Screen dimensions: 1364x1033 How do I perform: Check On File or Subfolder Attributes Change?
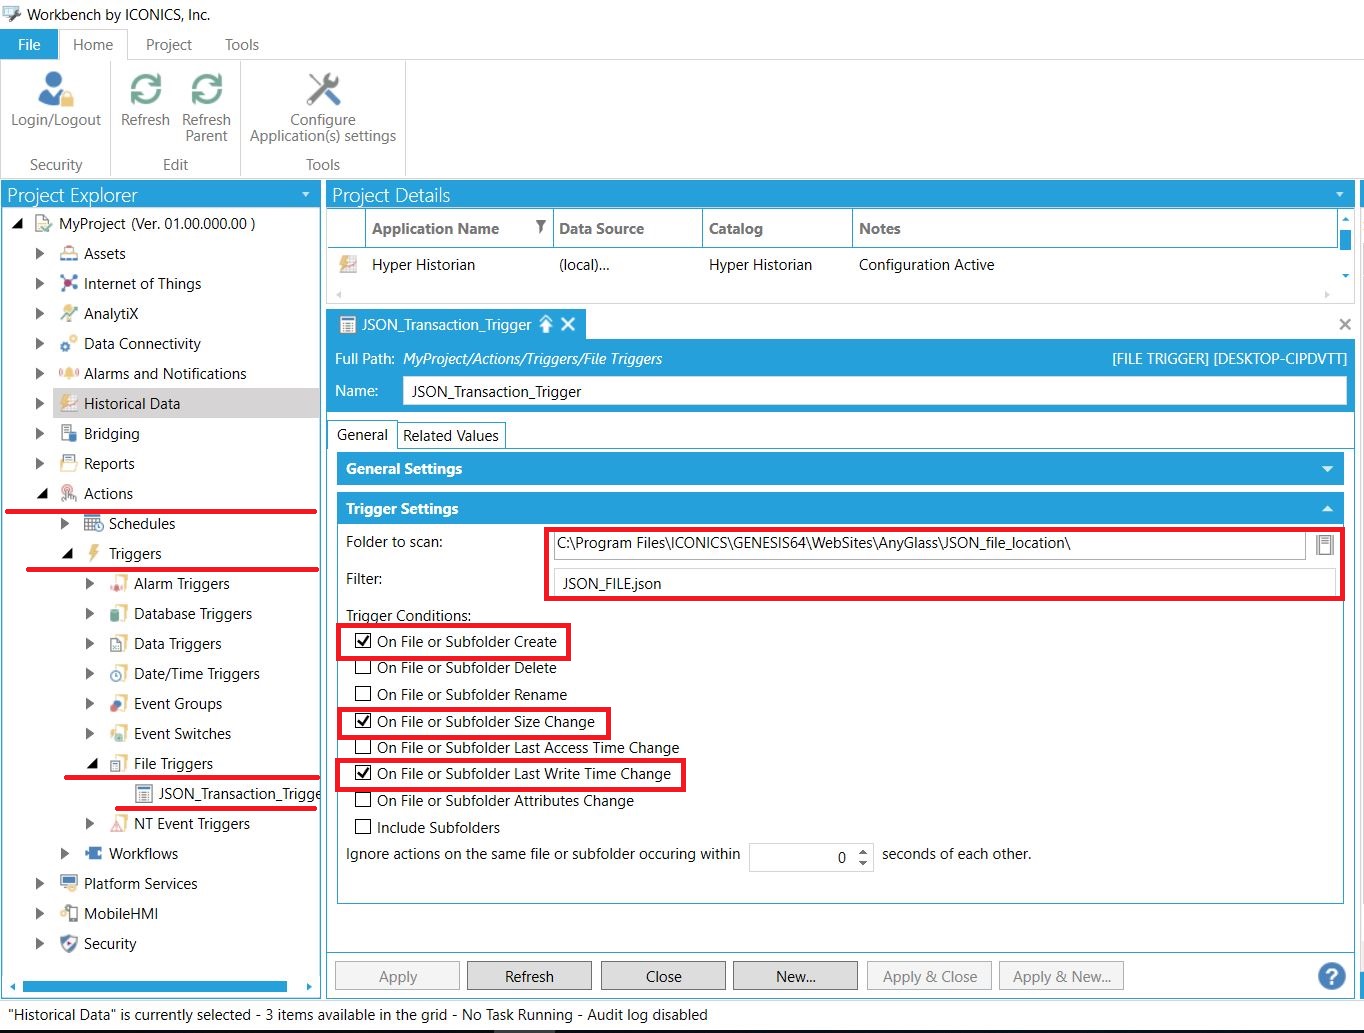(363, 800)
